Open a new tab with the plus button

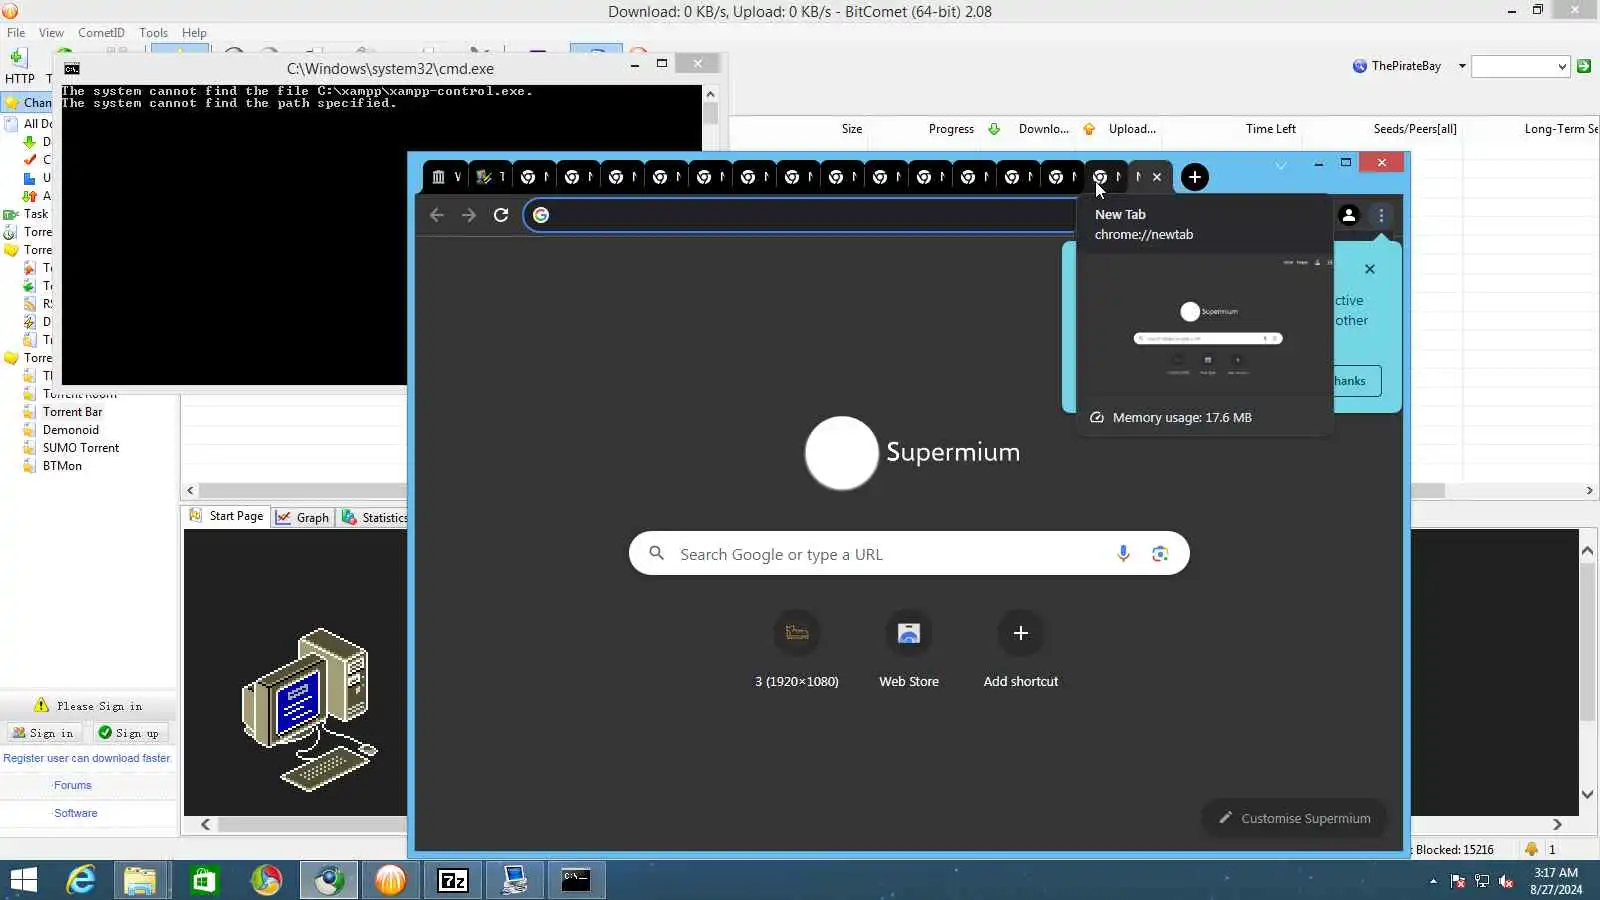click(1194, 177)
